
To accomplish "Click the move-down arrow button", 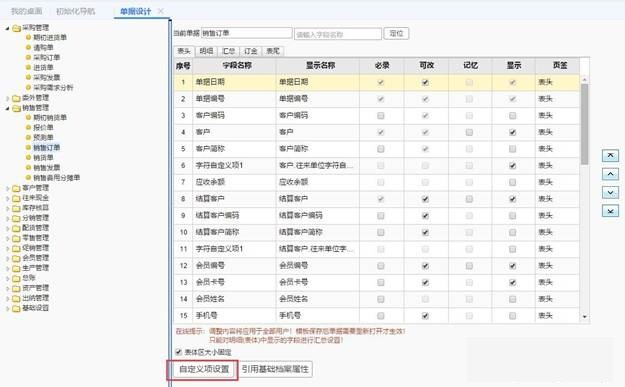I will tap(610, 193).
